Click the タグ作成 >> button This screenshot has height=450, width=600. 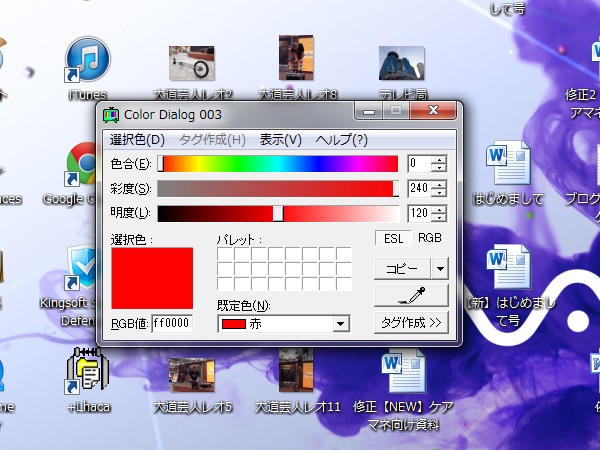click(411, 323)
